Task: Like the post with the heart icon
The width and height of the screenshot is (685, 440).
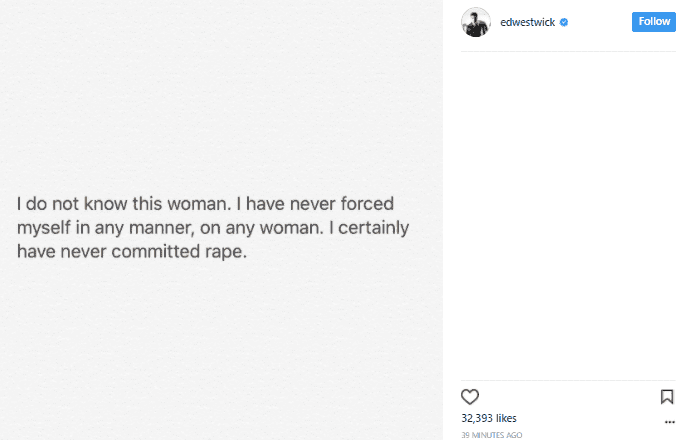Action: [x=470, y=396]
